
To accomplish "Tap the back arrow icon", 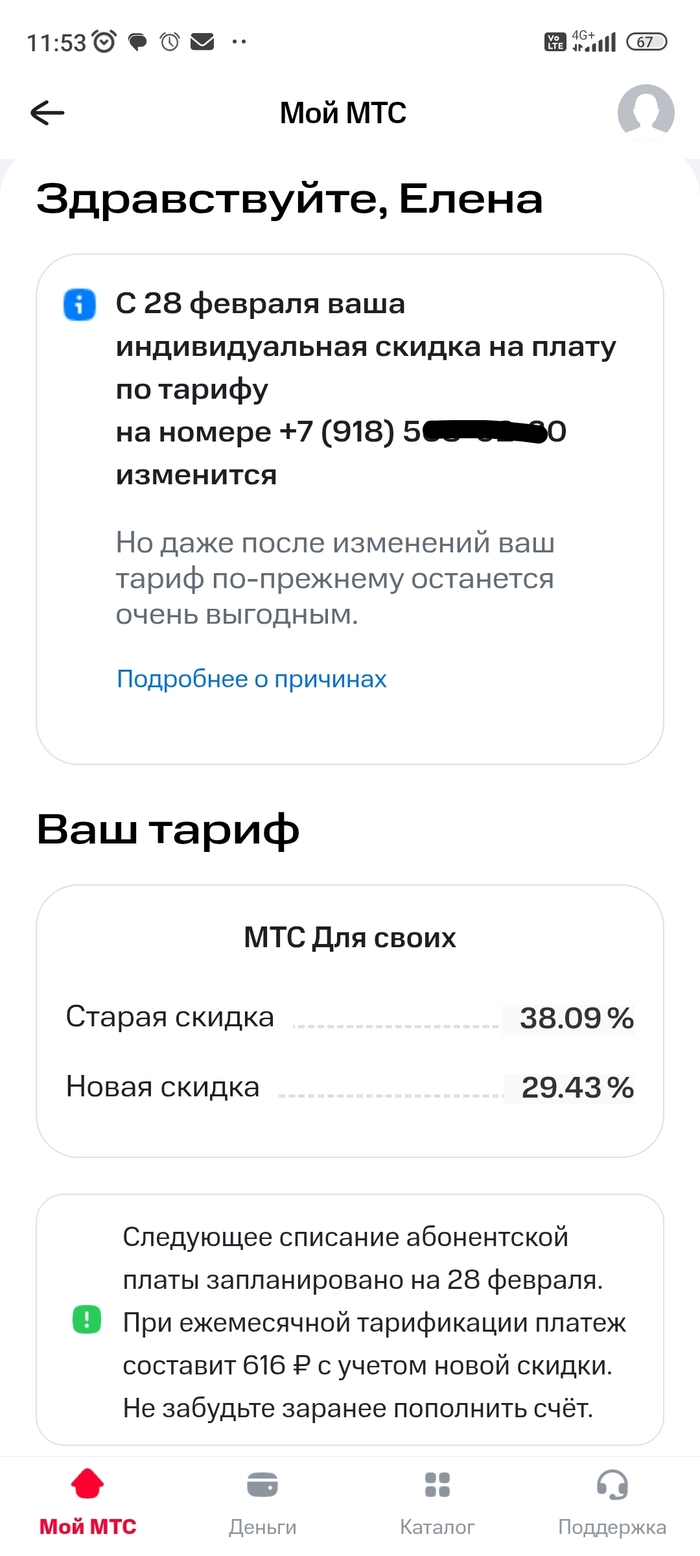I will tap(47, 113).
